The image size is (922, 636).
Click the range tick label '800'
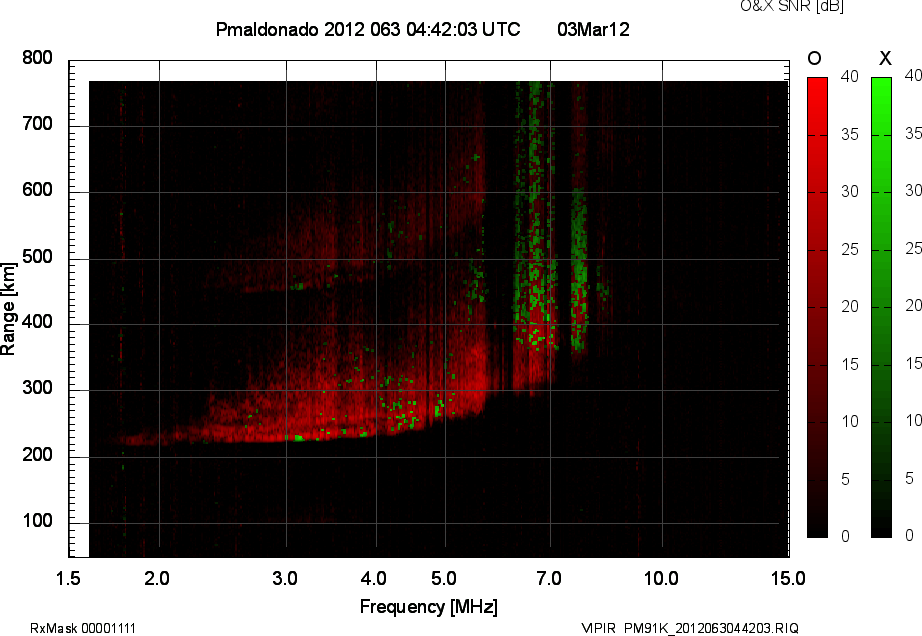(x=38, y=58)
